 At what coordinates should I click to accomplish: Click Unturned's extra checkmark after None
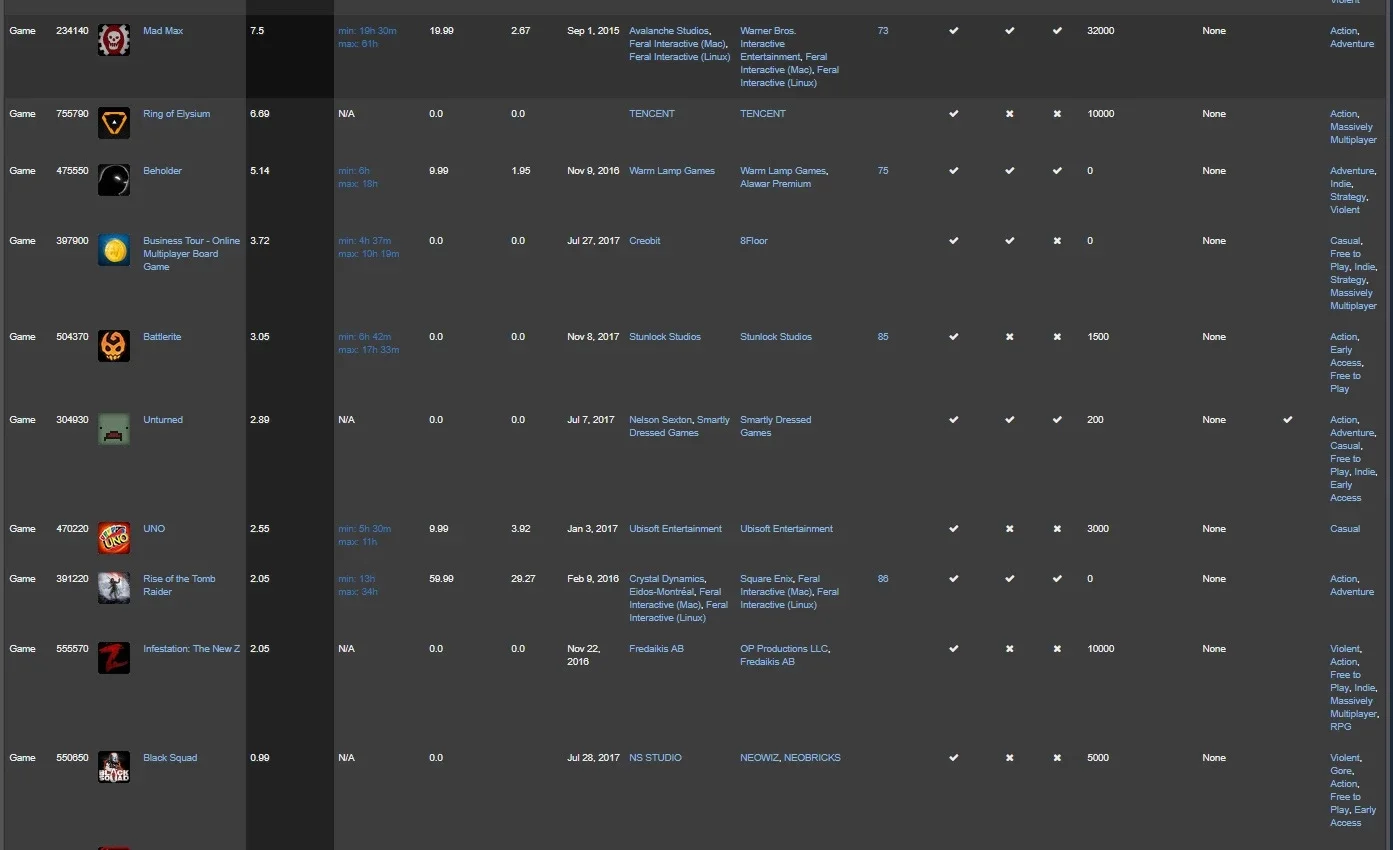(x=1288, y=420)
